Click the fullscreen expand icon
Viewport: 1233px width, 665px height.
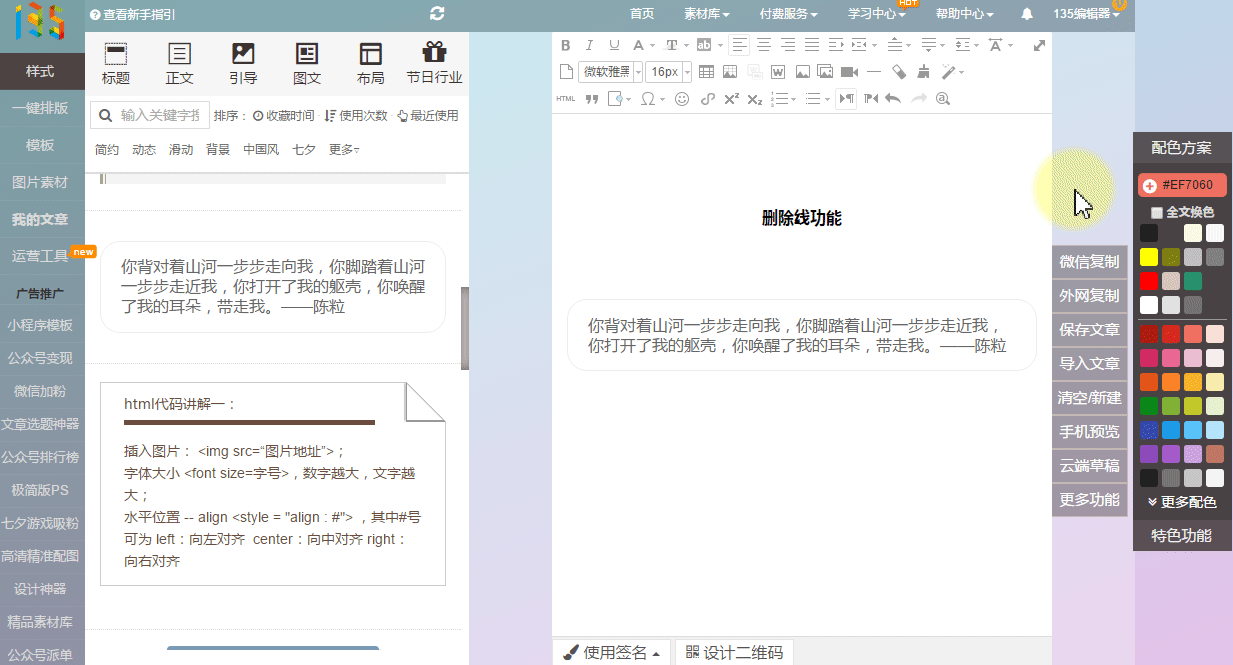(x=1039, y=45)
